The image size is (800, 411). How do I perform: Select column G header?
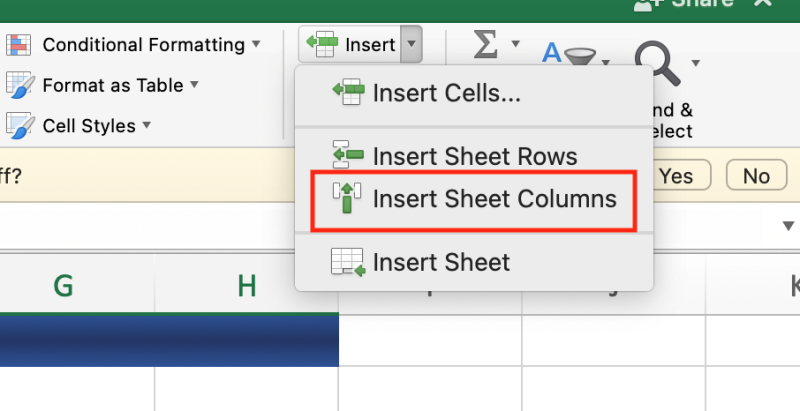tap(64, 286)
